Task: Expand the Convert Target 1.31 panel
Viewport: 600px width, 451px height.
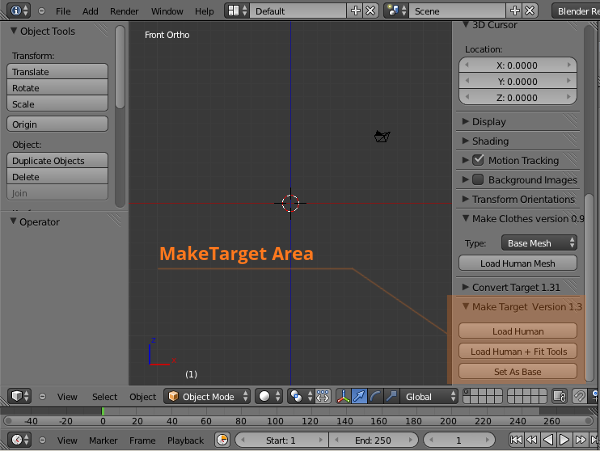Action: click(x=465, y=287)
